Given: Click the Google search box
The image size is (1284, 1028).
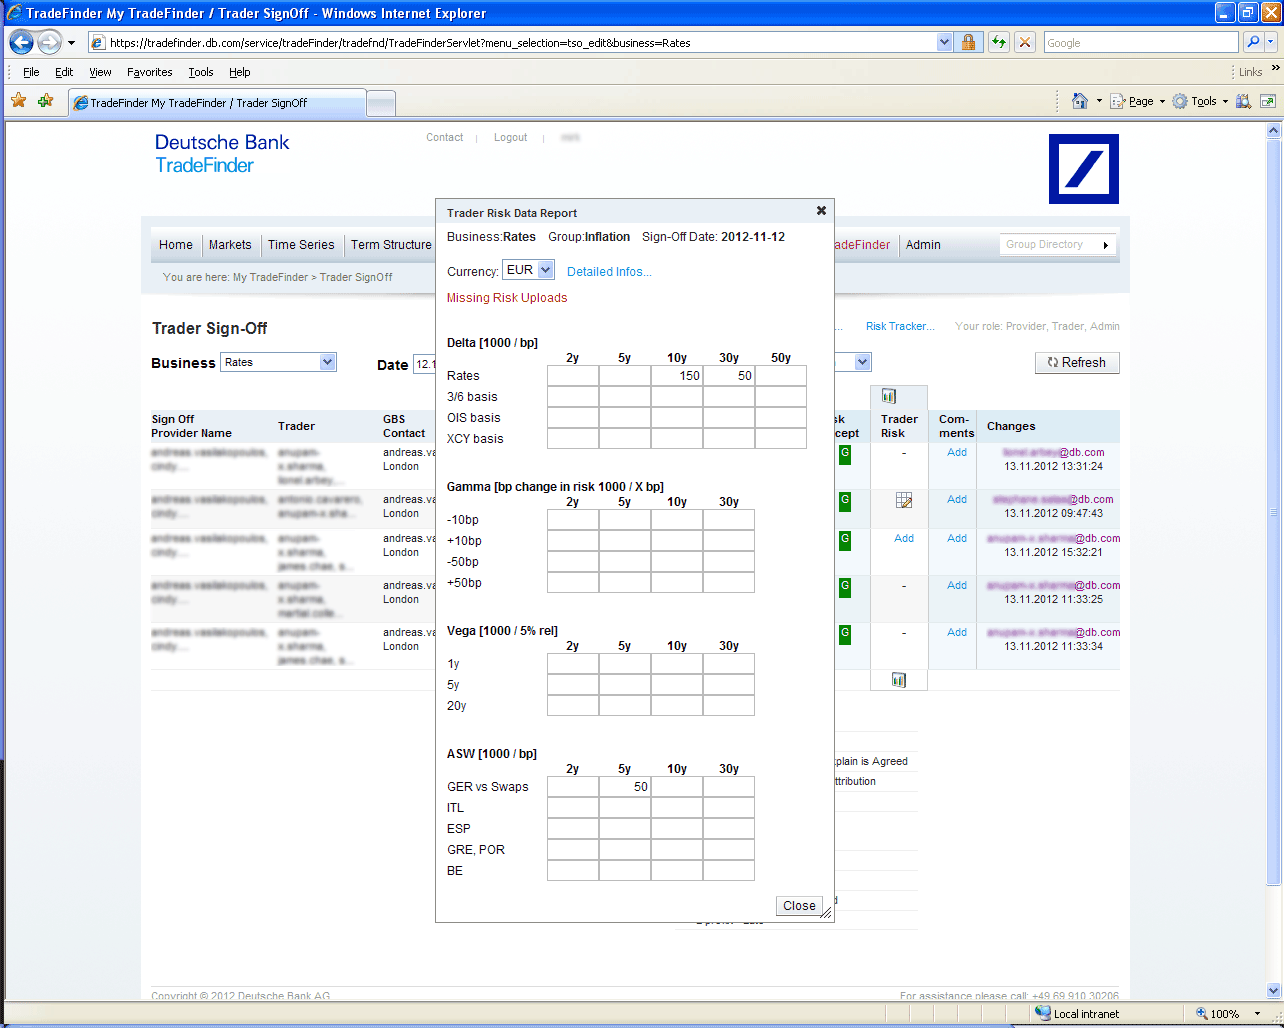Looking at the screenshot, I should tap(1140, 43).
